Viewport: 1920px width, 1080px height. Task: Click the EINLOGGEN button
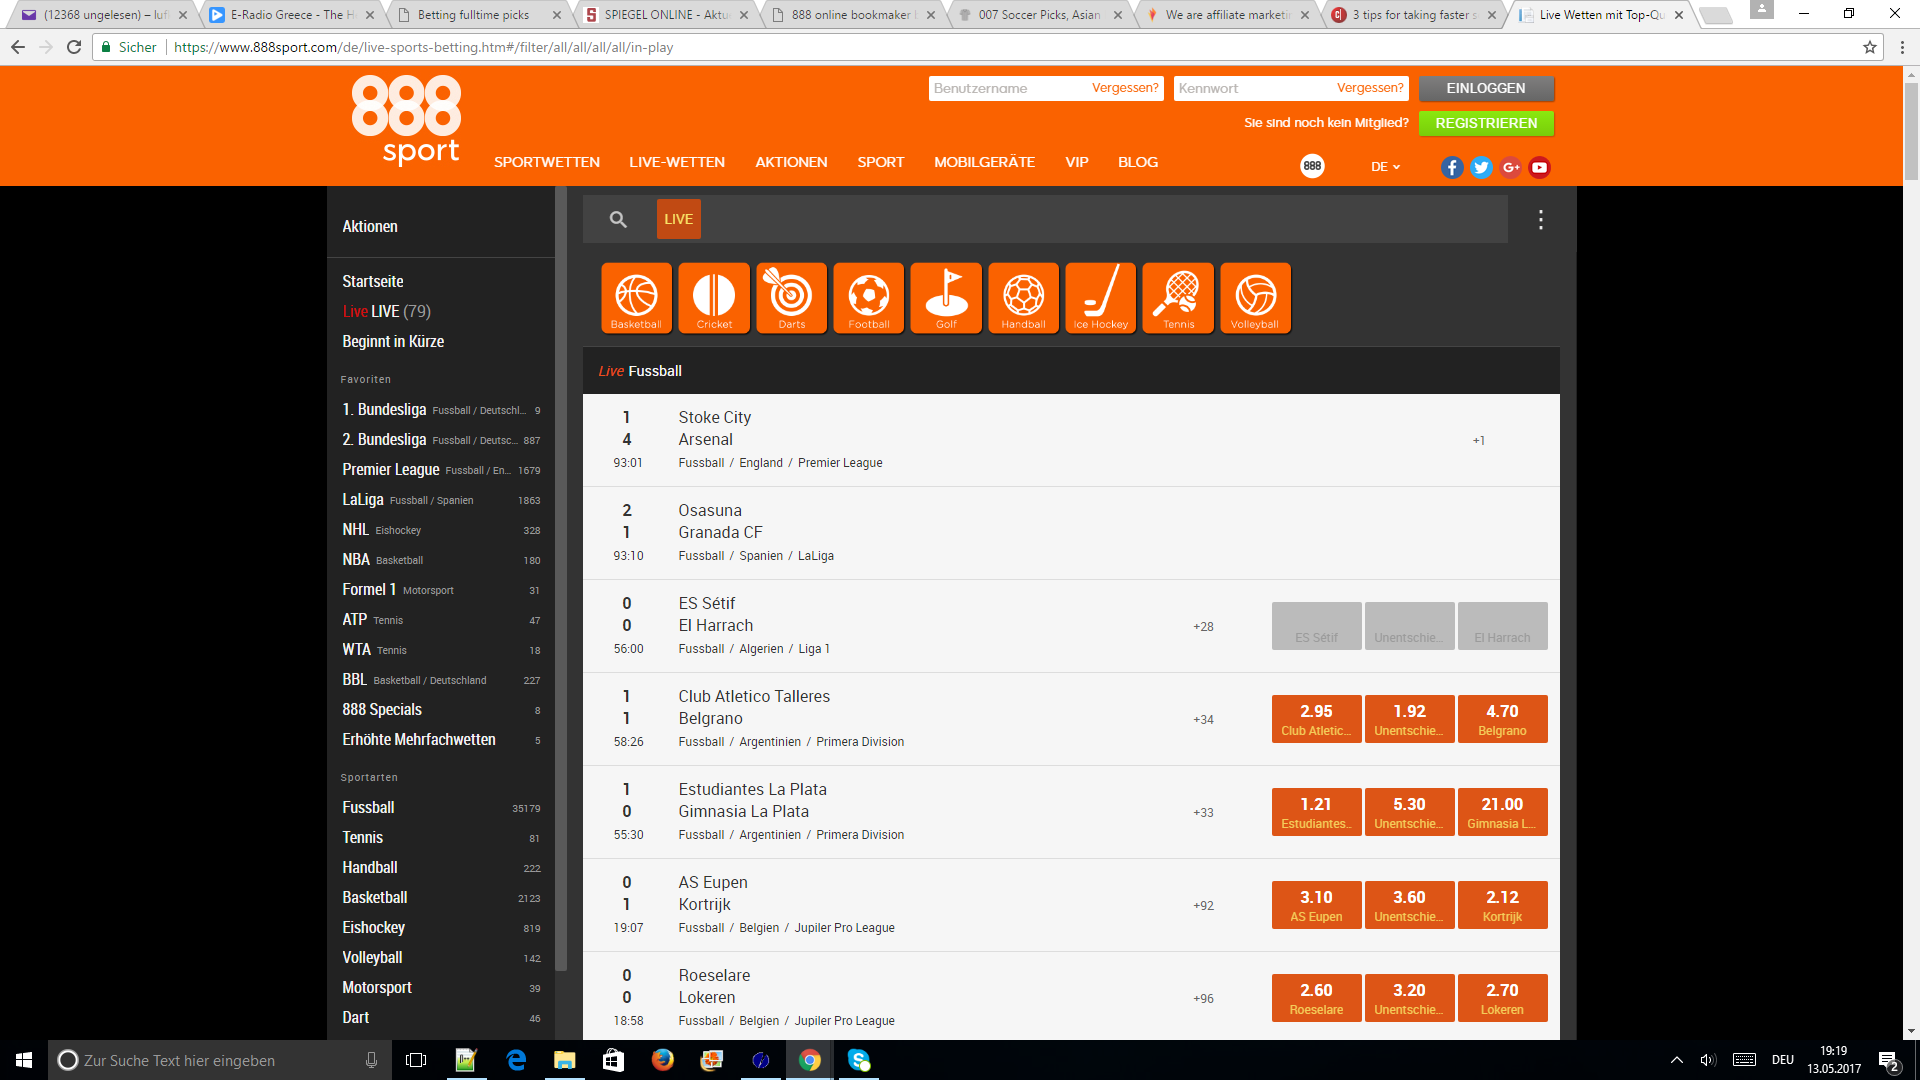[x=1486, y=88]
